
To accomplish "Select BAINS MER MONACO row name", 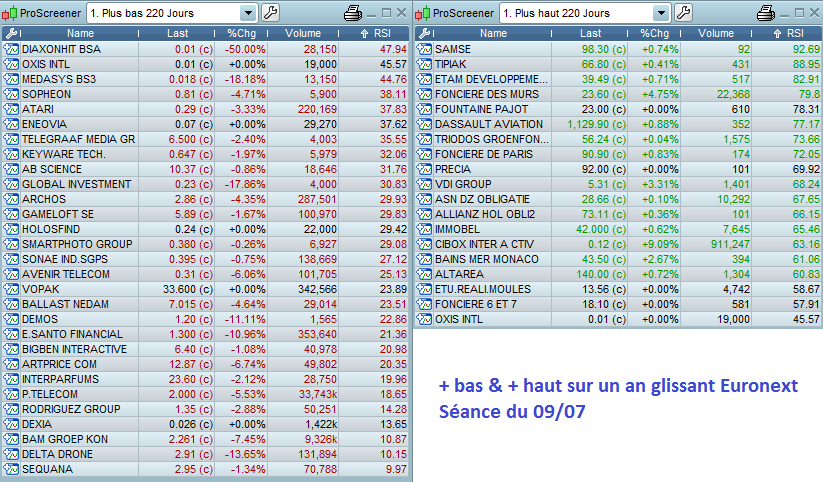I will tap(487, 259).
